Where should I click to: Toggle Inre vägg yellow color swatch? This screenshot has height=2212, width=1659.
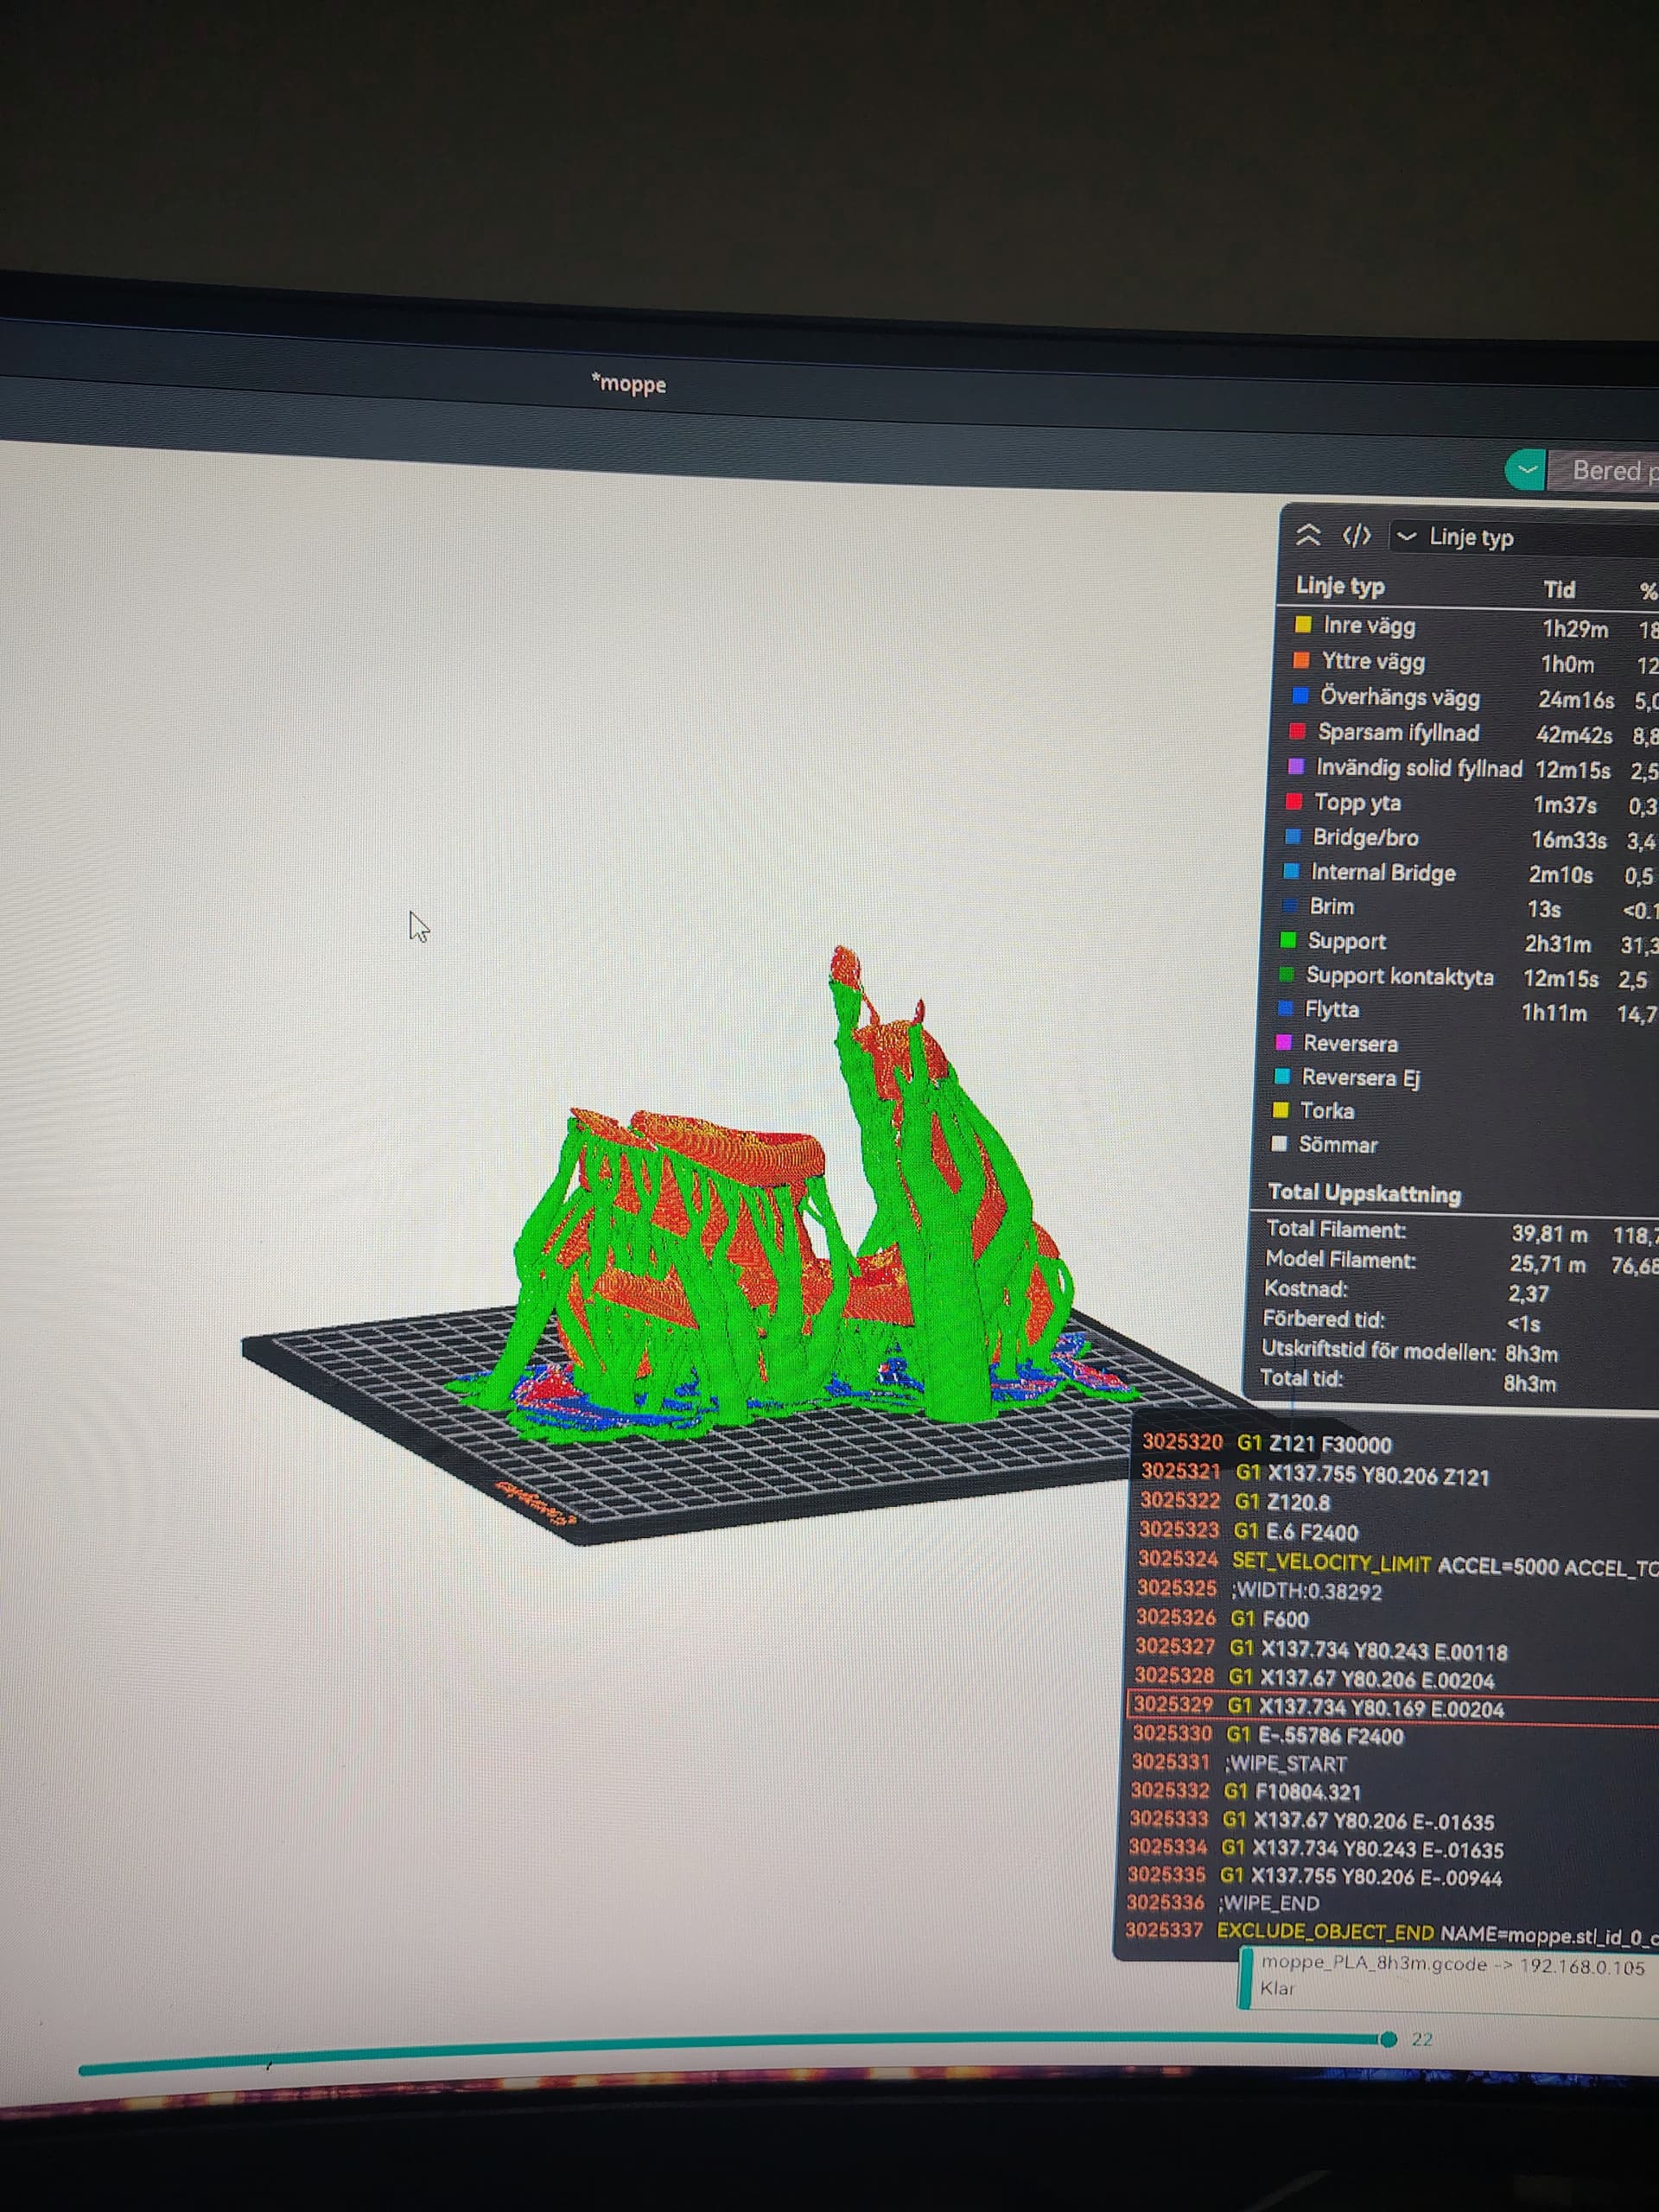point(1303,625)
